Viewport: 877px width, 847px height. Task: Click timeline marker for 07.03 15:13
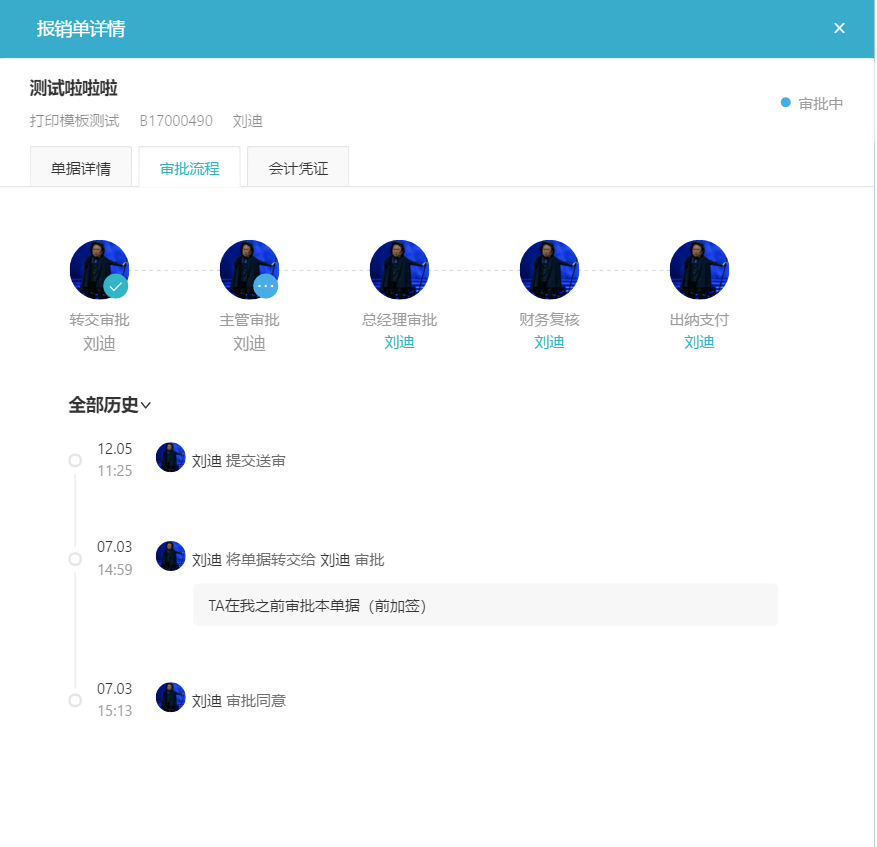[x=75, y=700]
